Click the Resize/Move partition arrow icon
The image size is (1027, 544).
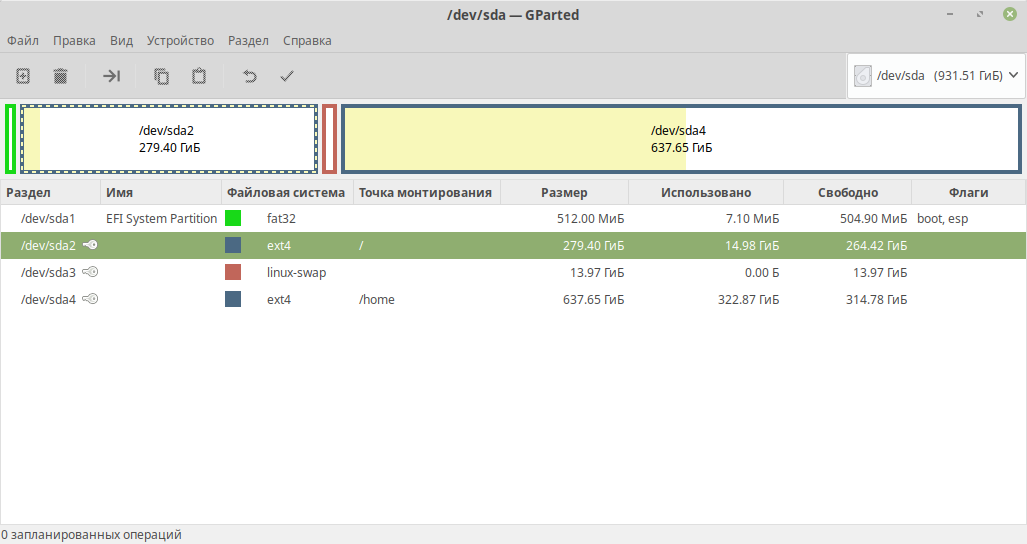coord(112,76)
